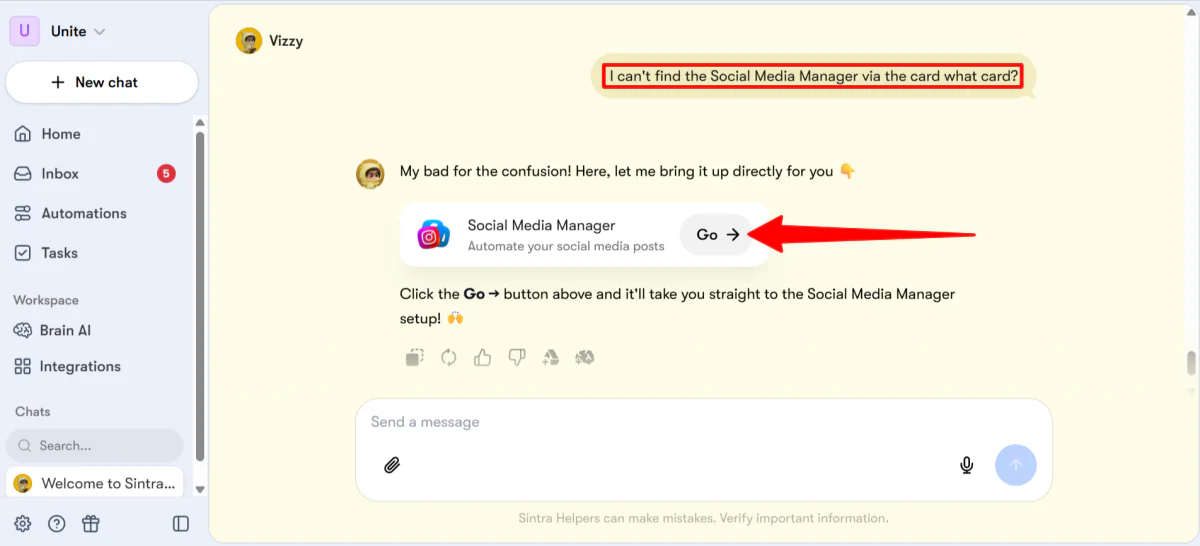Collapse the sidebar panel icon
Screen dimensions: 1200x546
181,523
